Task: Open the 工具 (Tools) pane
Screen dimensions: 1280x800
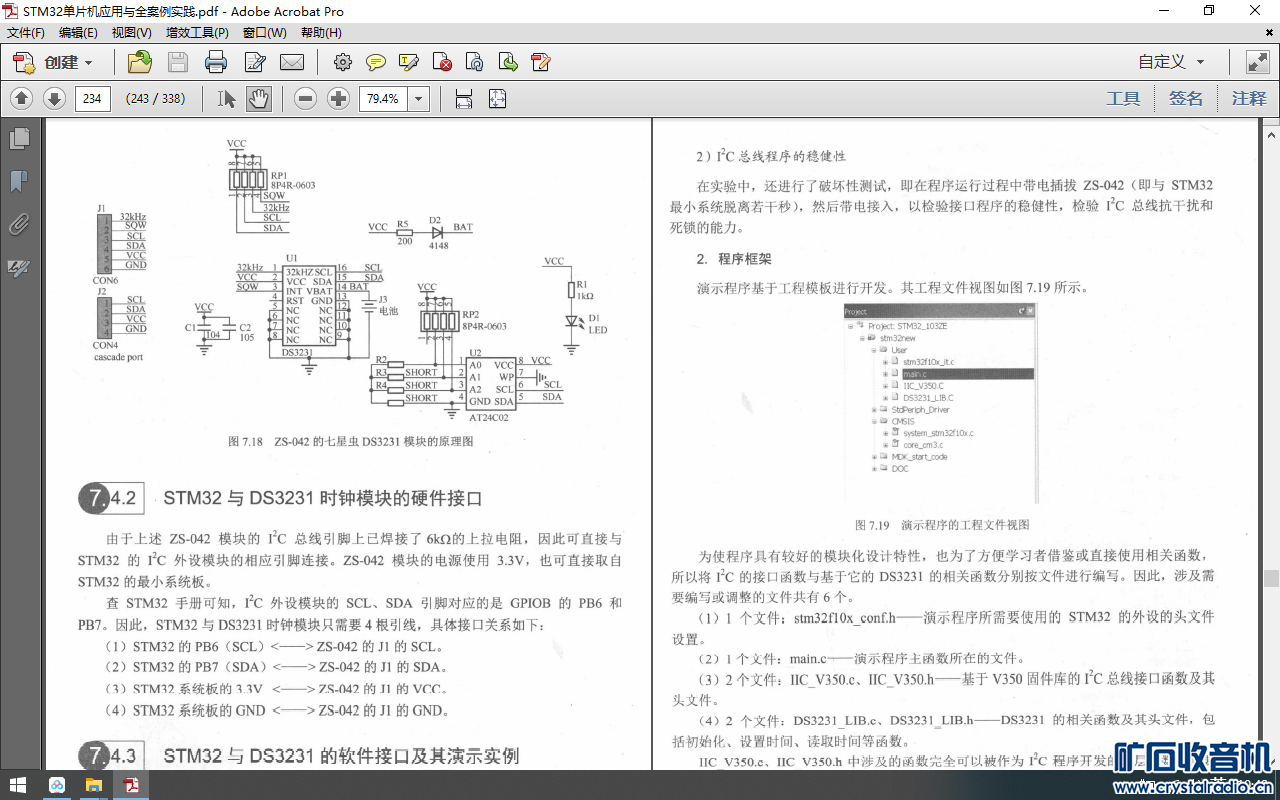Action: point(1123,99)
